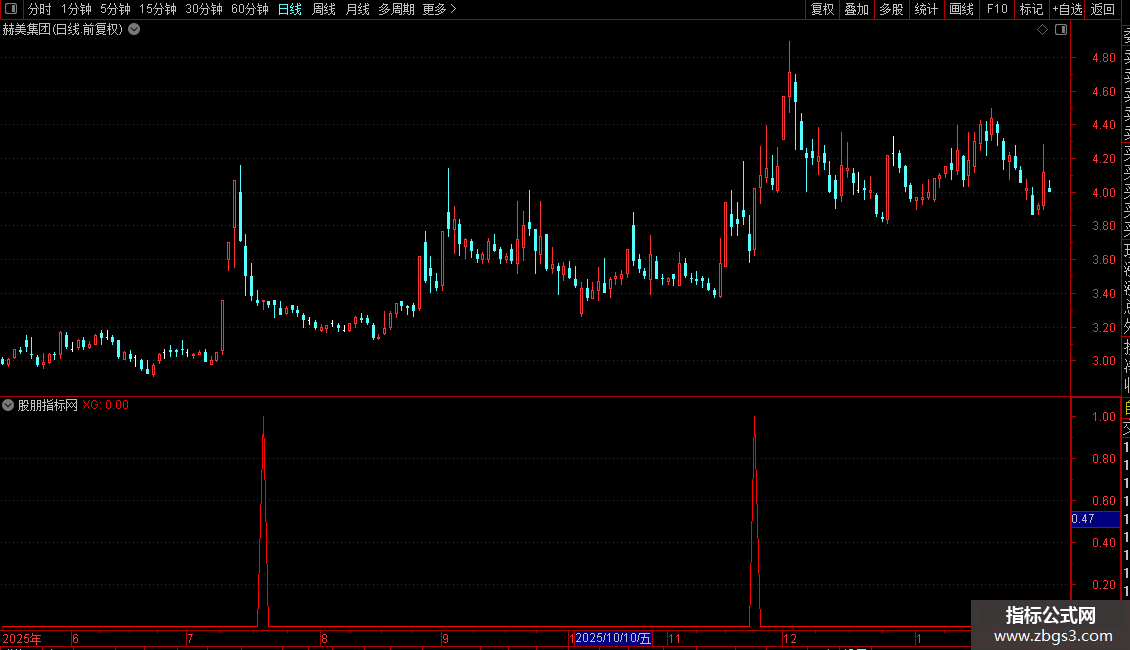
Task: Select the 30分钟 period tab
Action: pyautogui.click(x=204, y=9)
